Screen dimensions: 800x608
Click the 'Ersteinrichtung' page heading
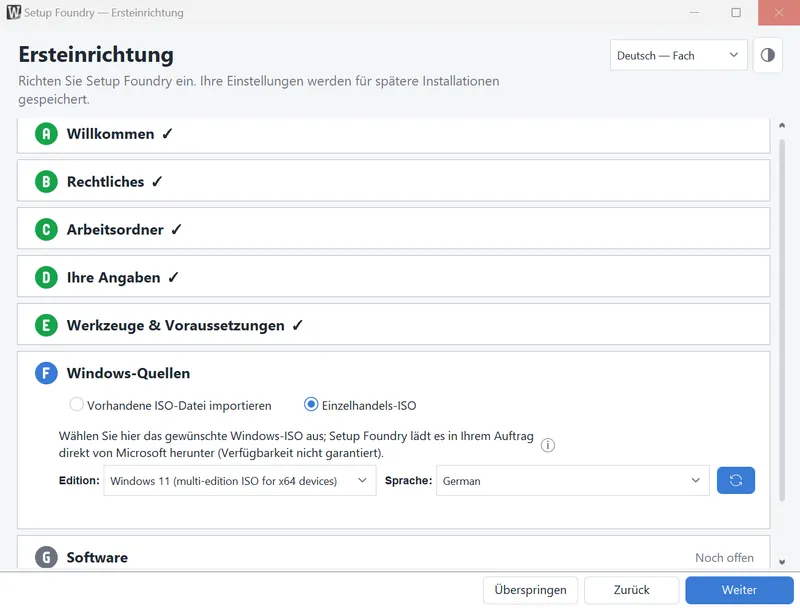[96, 54]
